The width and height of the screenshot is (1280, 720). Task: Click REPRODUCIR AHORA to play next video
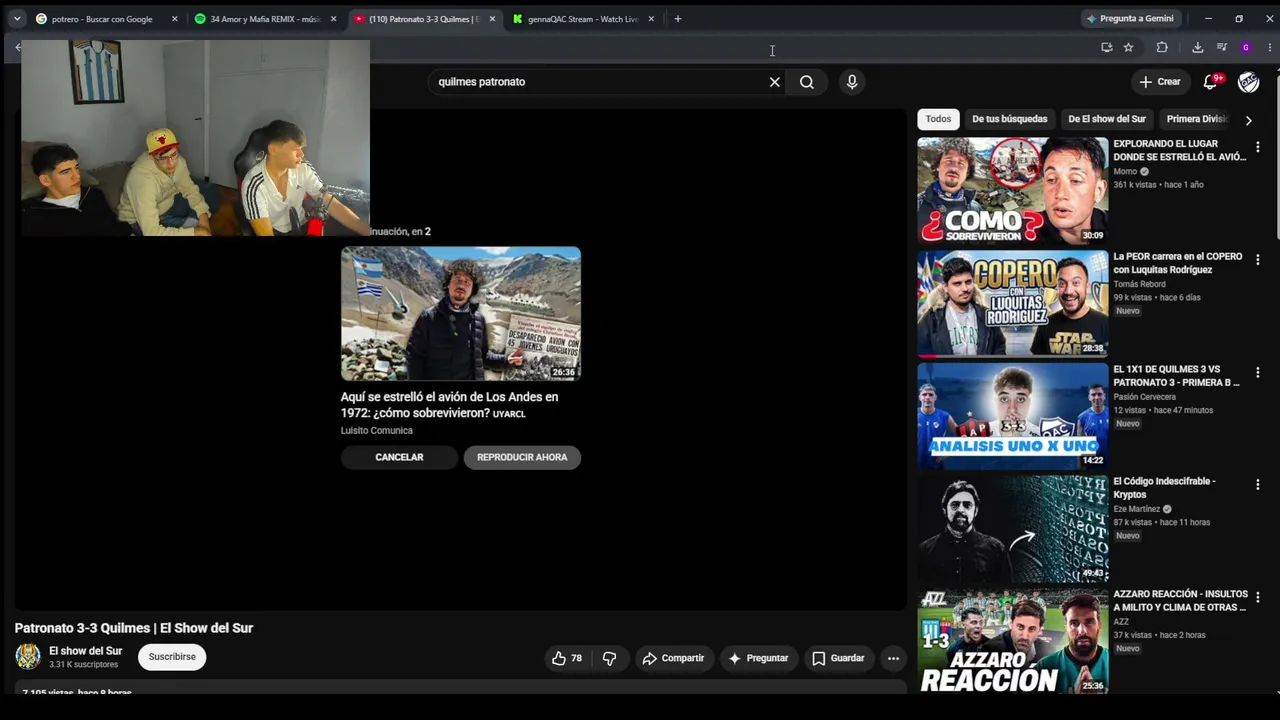click(x=522, y=457)
